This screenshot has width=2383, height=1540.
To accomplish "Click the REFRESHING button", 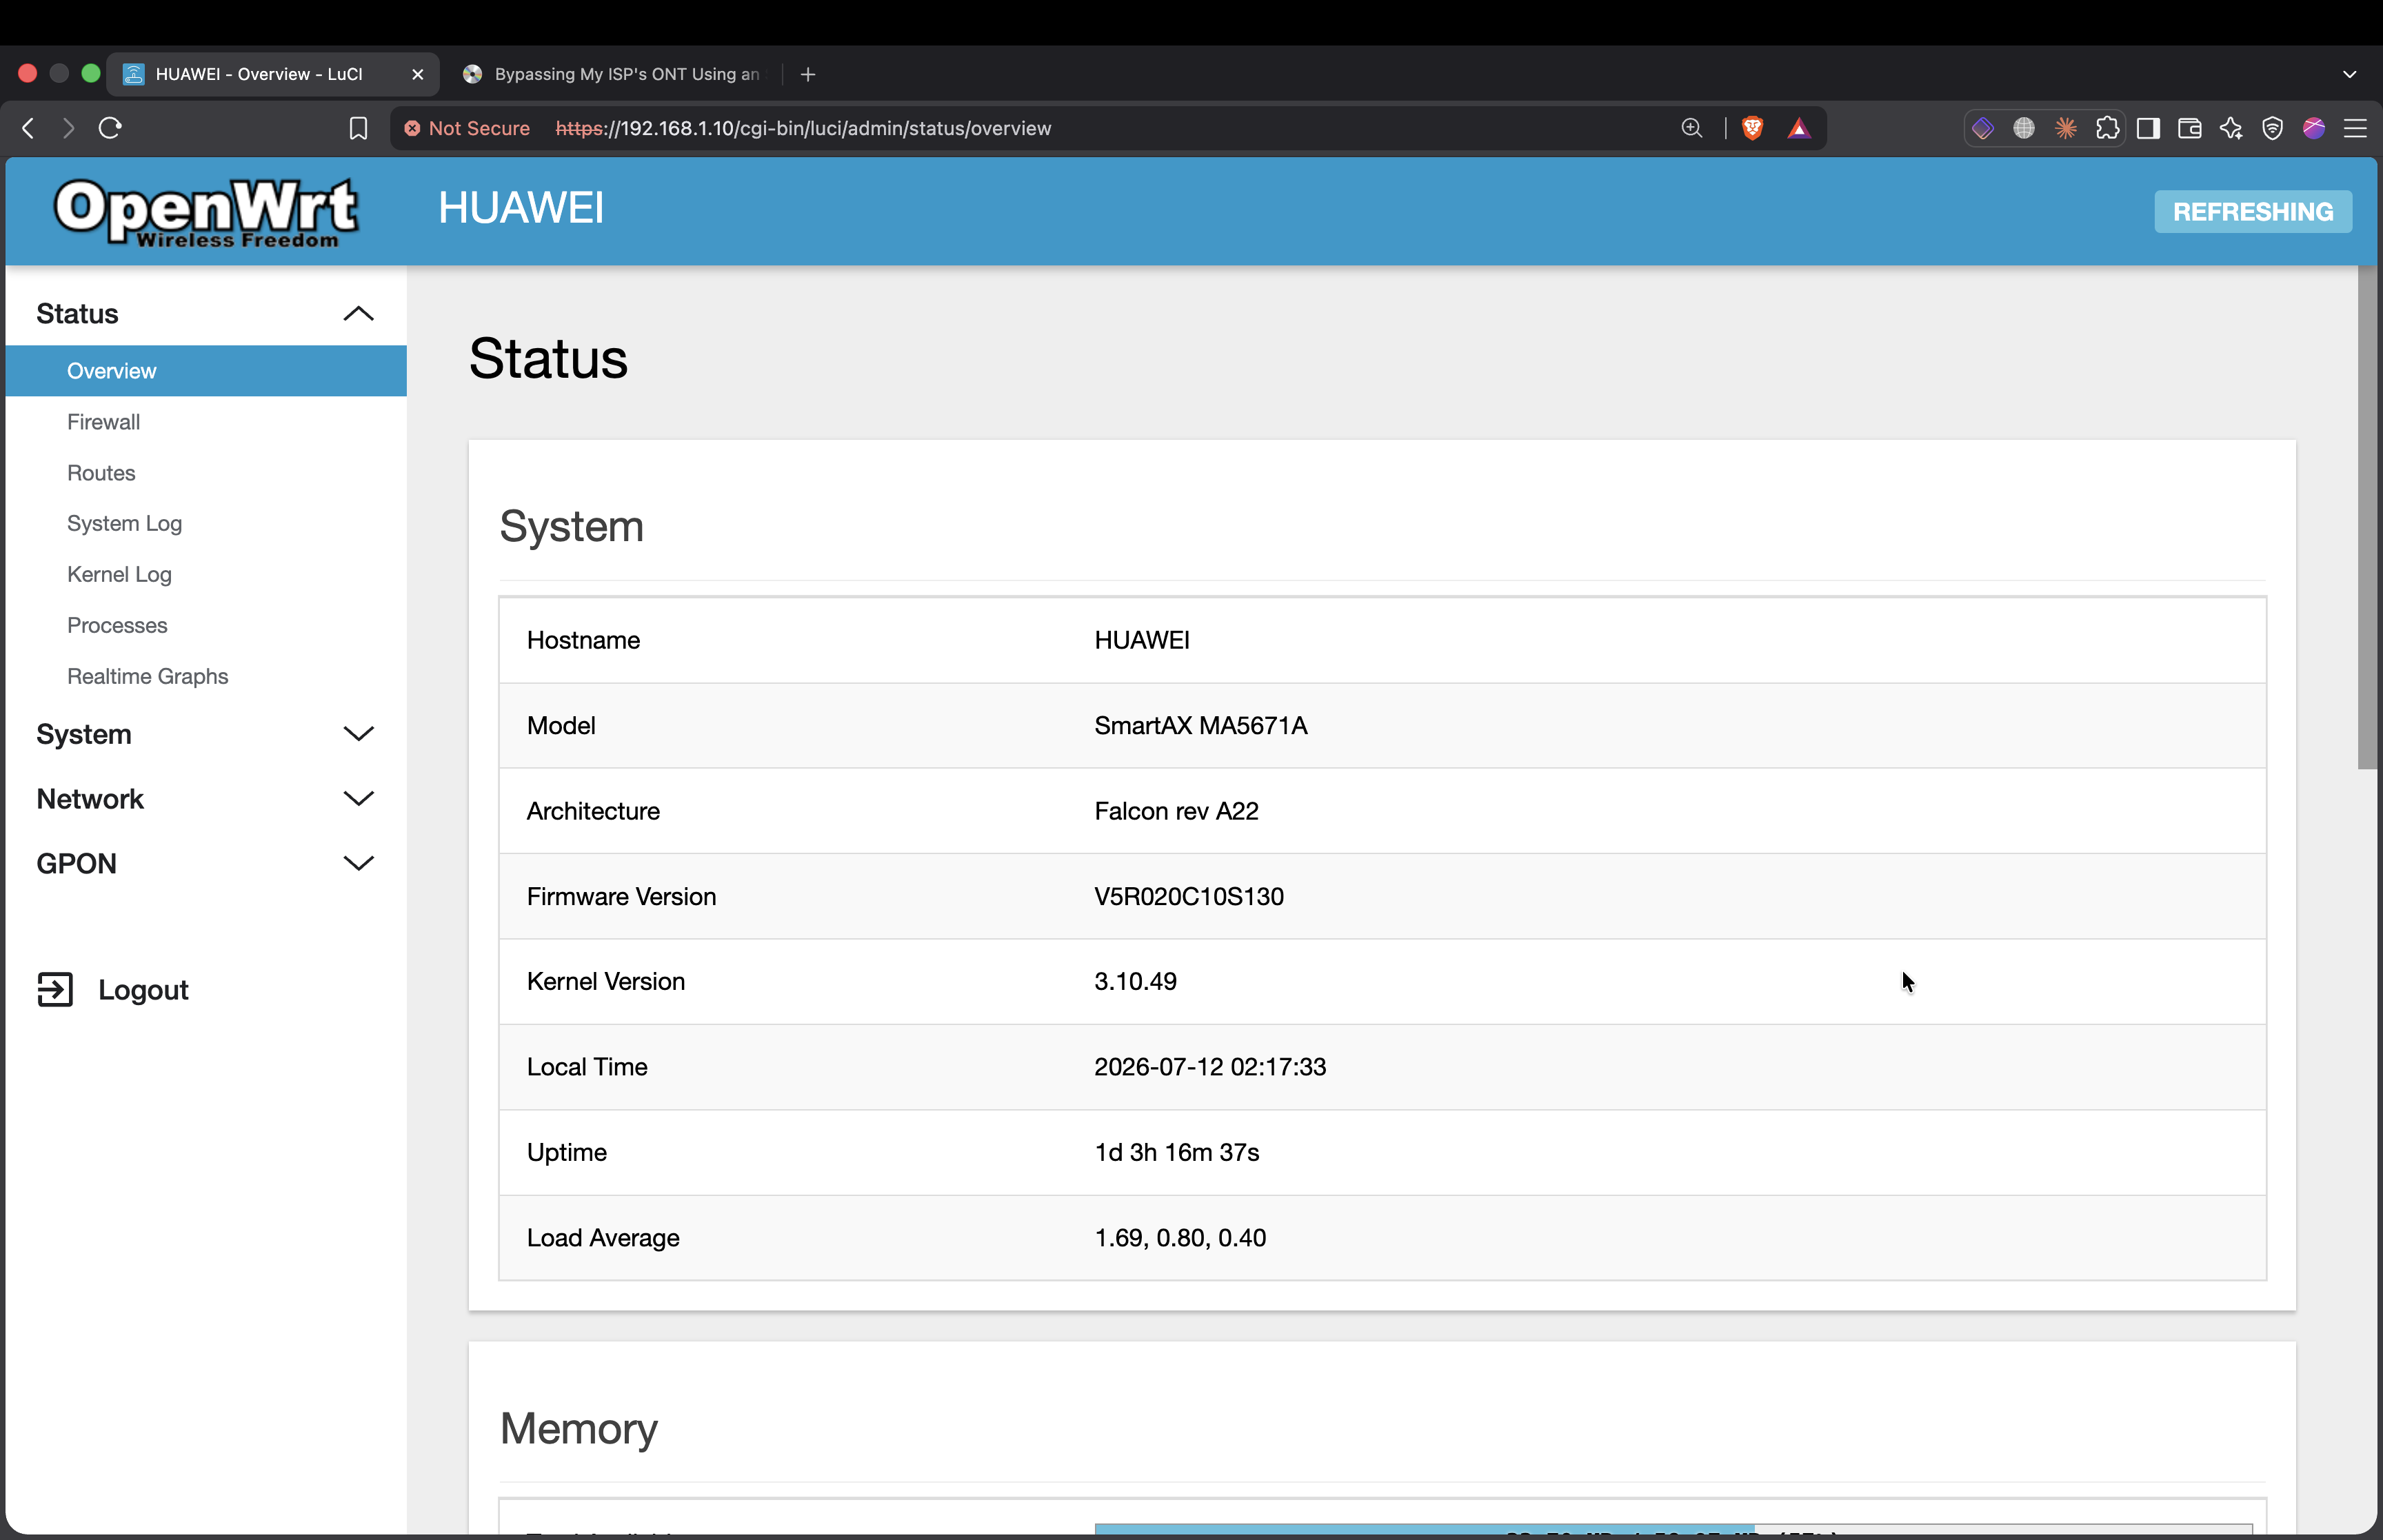I will coord(2252,211).
